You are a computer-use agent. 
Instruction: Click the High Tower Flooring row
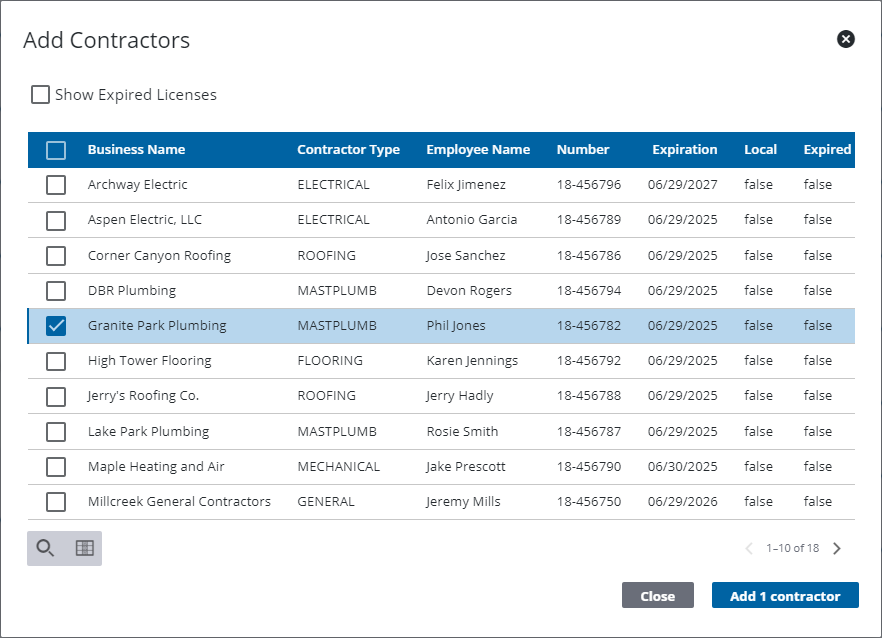pyautogui.click(x=149, y=361)
